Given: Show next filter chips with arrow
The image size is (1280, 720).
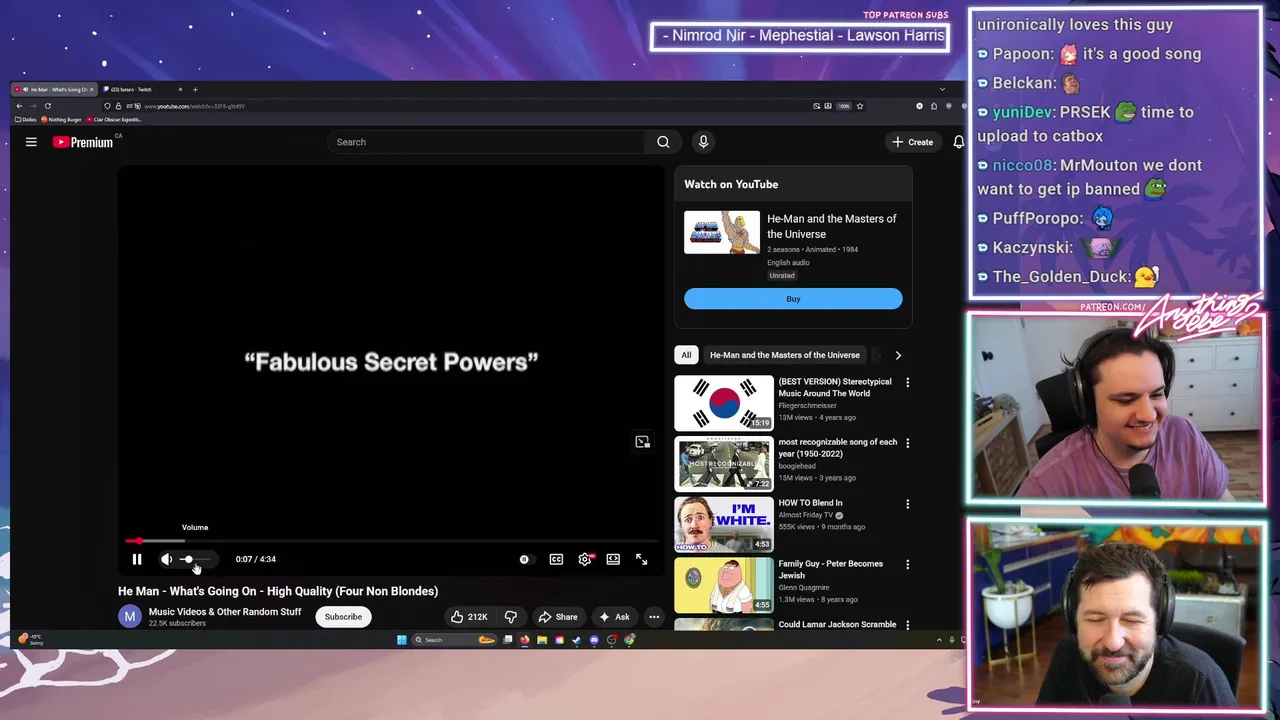Looking at the screenshot, I should coord(898,355).
